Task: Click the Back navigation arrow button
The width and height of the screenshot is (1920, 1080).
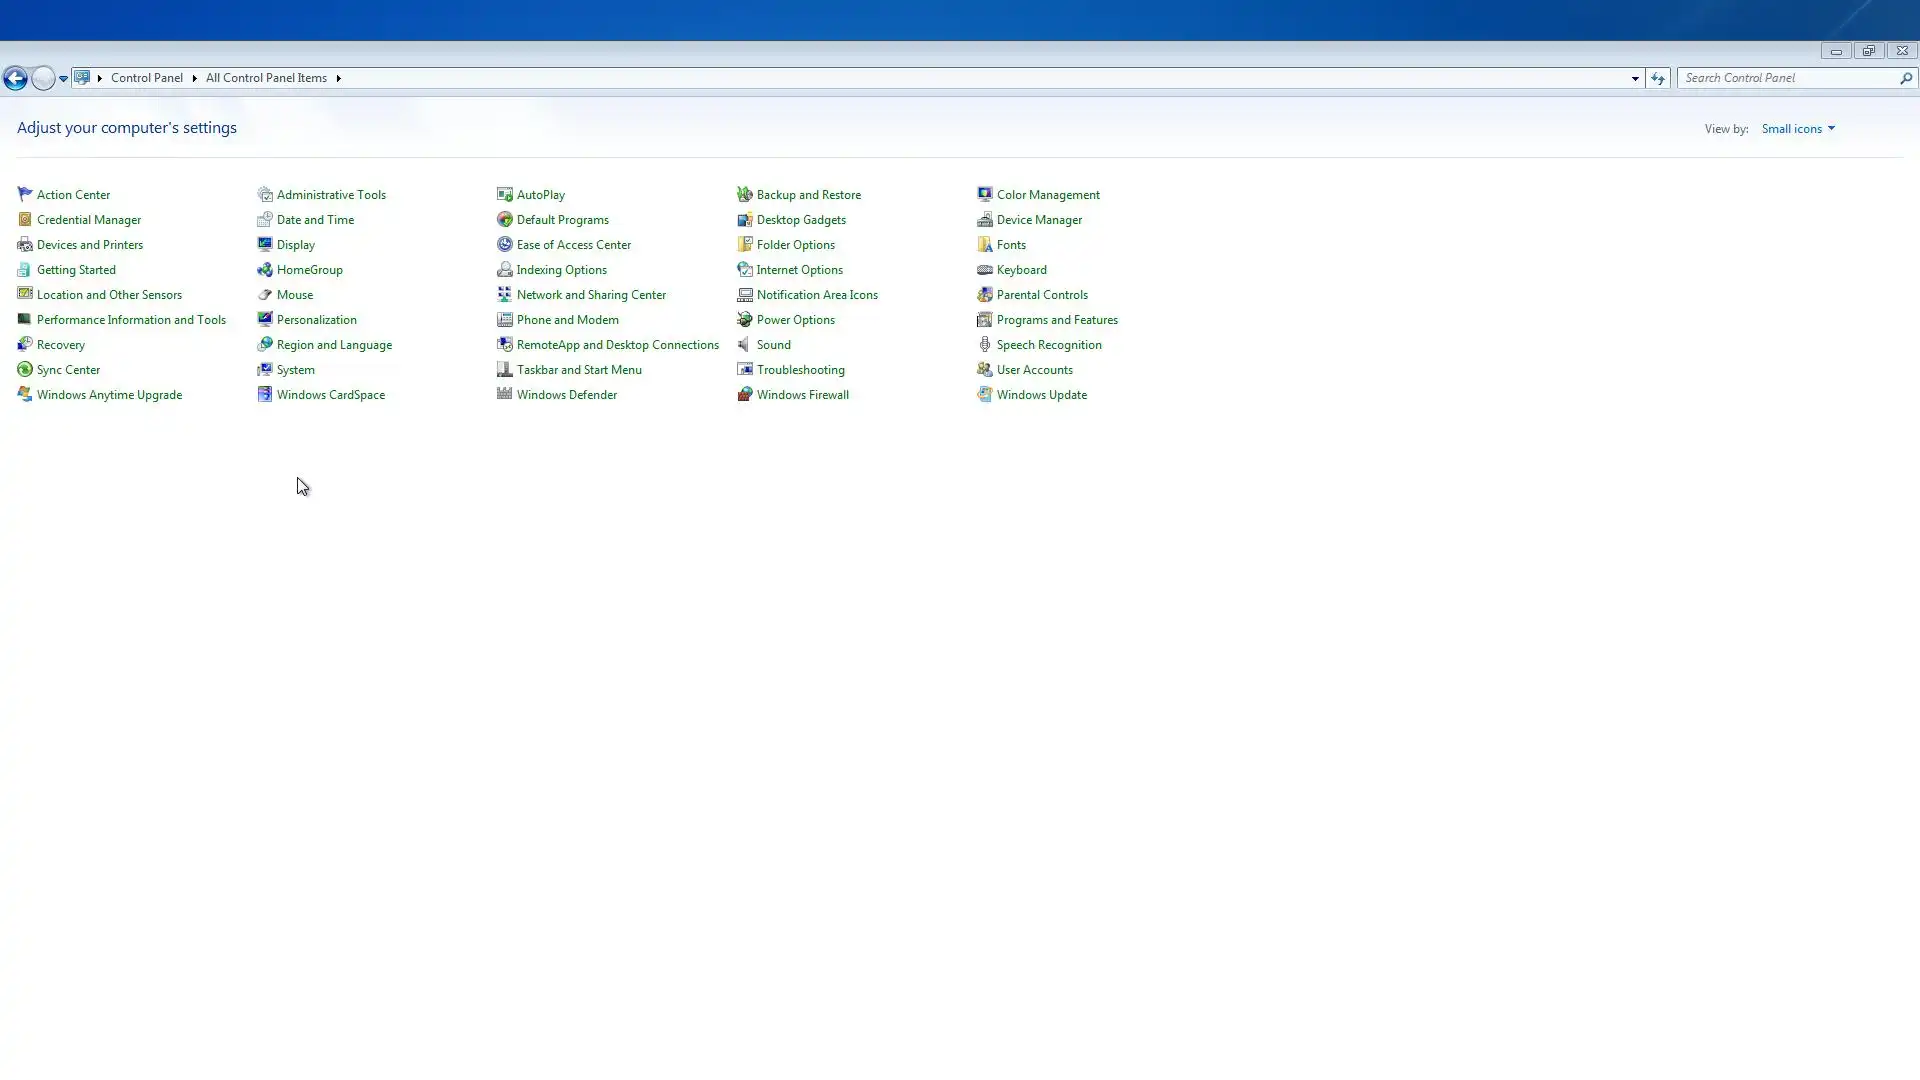Action: click(15, 78)
